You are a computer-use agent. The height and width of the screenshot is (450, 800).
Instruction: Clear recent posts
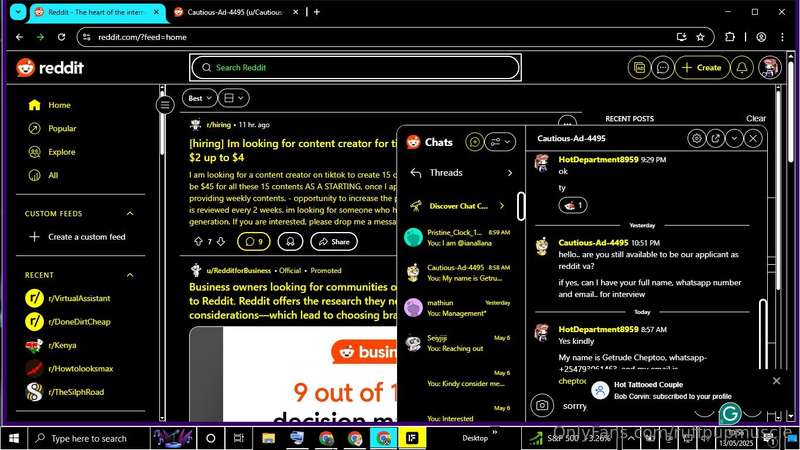pos(756,118)
